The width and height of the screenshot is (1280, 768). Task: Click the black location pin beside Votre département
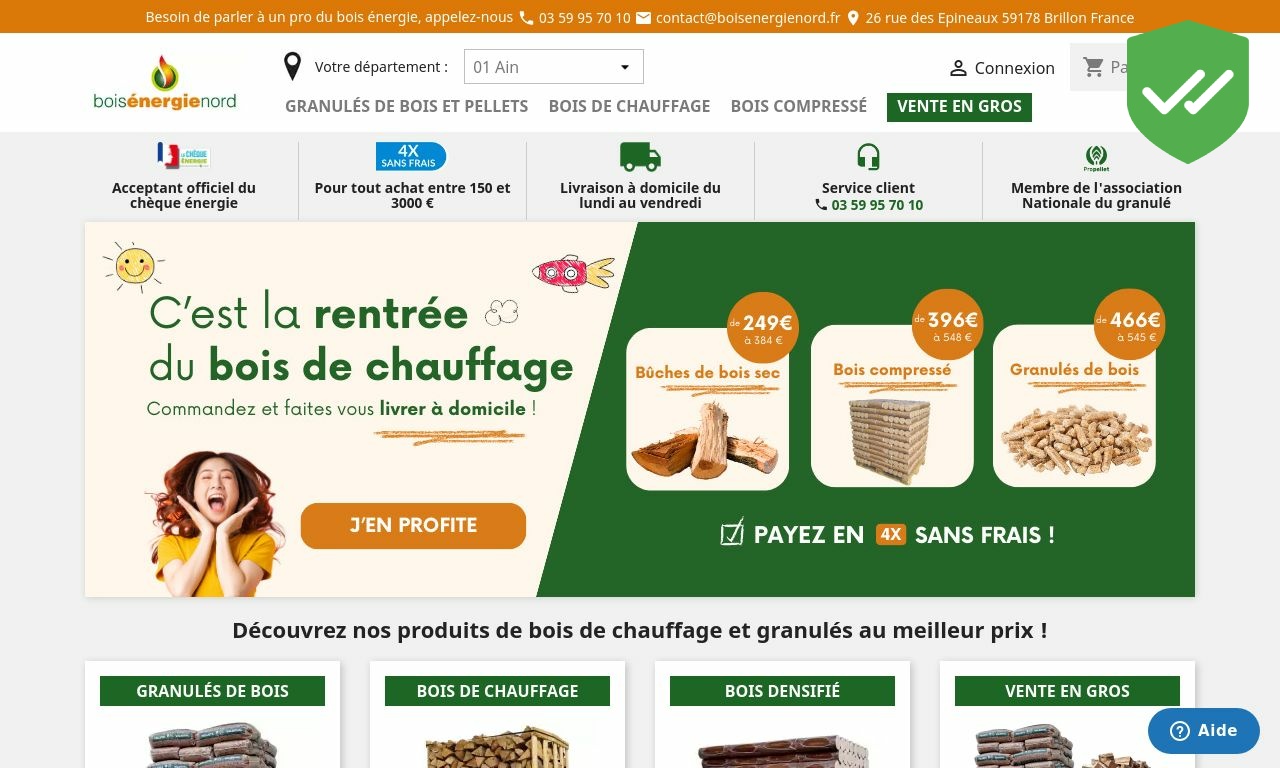tap(292, 67)
